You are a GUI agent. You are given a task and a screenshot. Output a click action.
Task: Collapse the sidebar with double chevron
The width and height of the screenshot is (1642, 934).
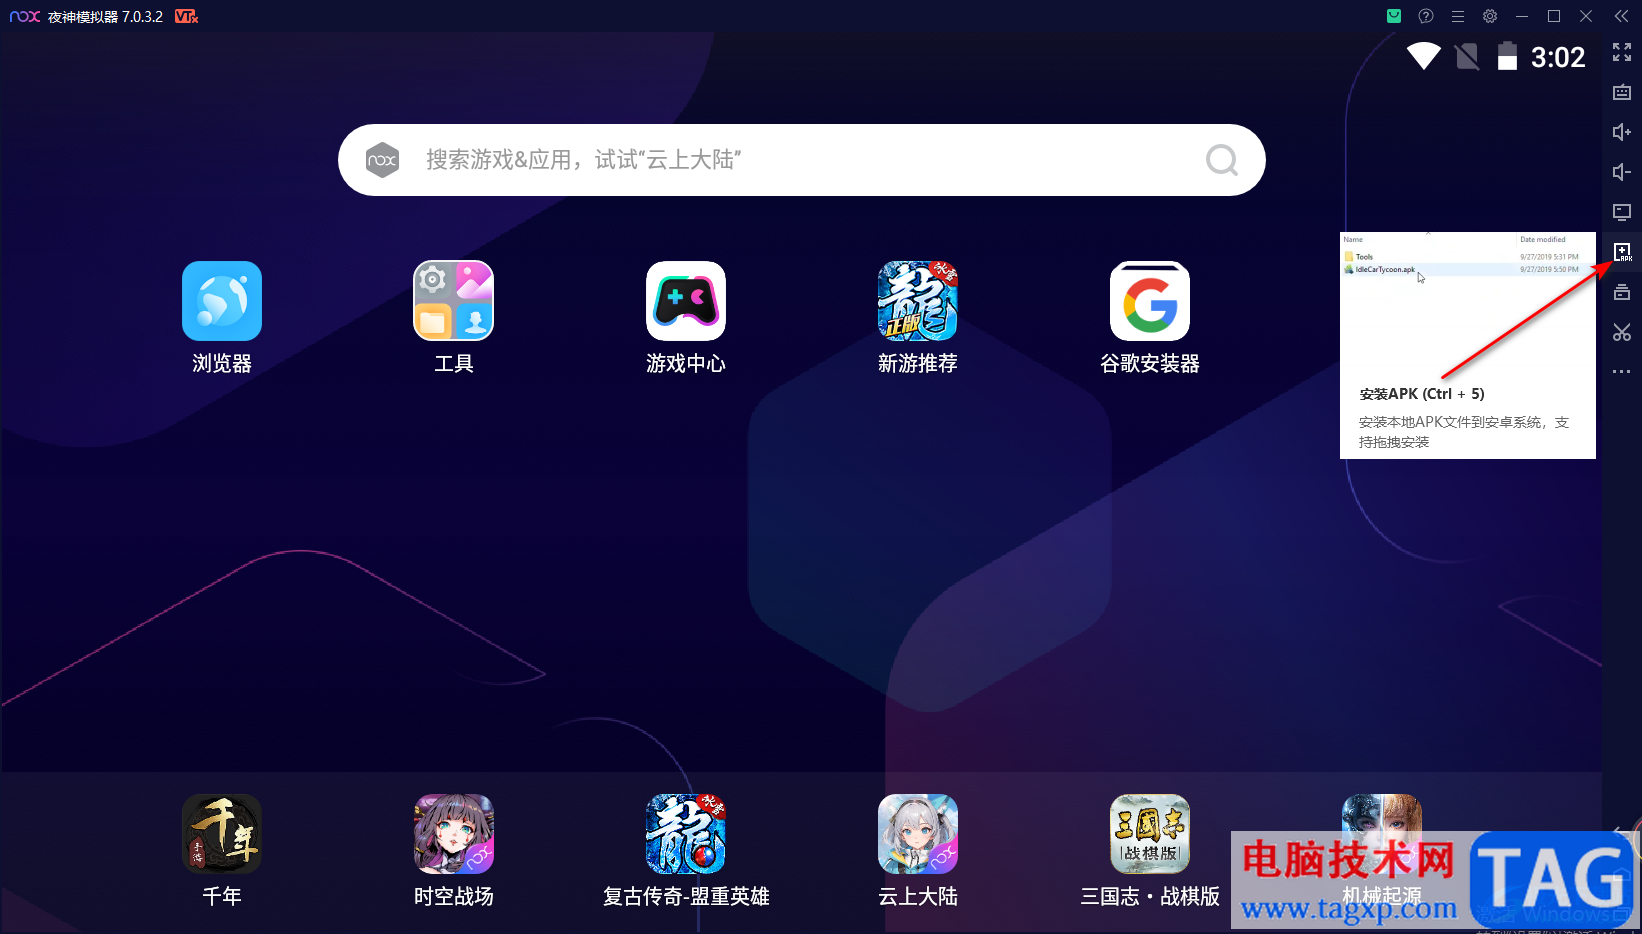tap(1622, 16)
